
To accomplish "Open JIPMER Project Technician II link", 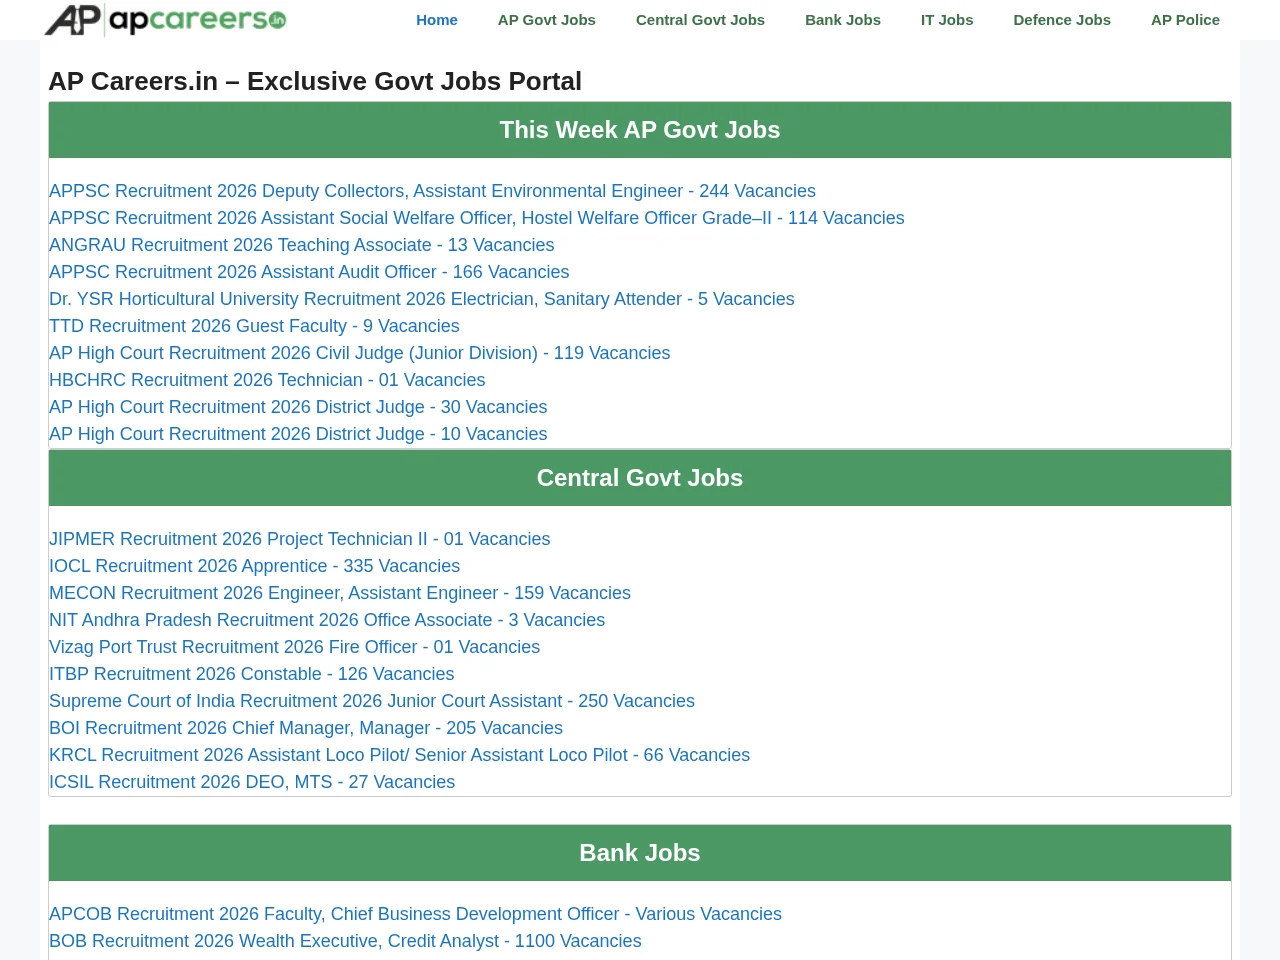I will 300,539.
